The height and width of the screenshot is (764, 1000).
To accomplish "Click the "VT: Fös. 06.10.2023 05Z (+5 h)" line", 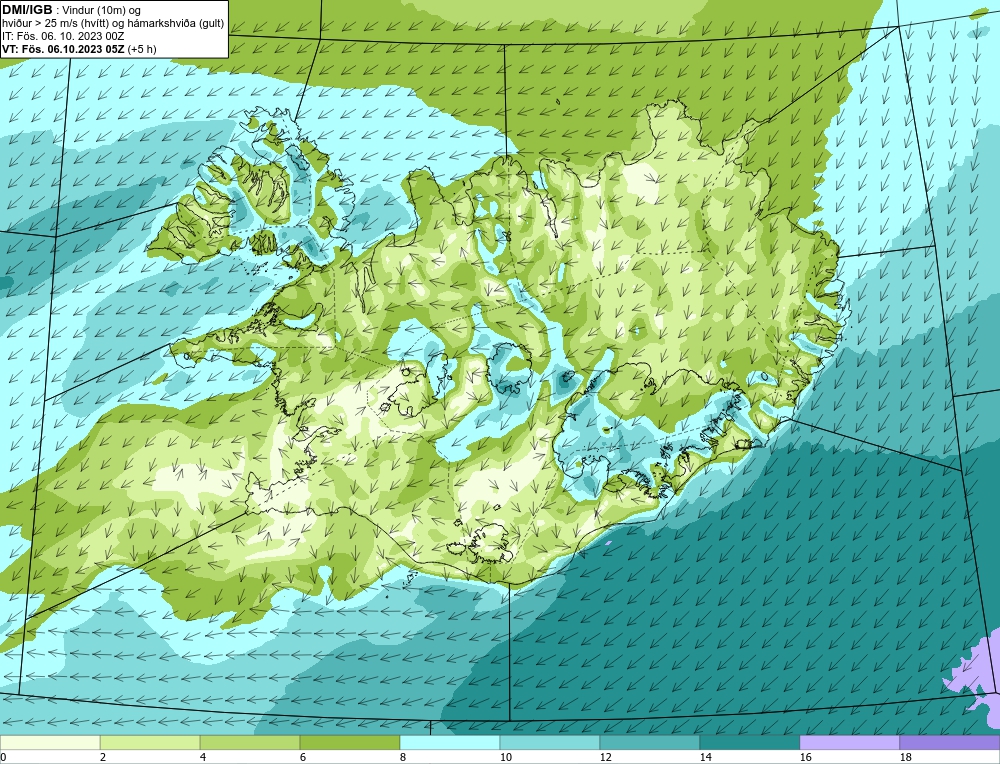I will (79, 49).
